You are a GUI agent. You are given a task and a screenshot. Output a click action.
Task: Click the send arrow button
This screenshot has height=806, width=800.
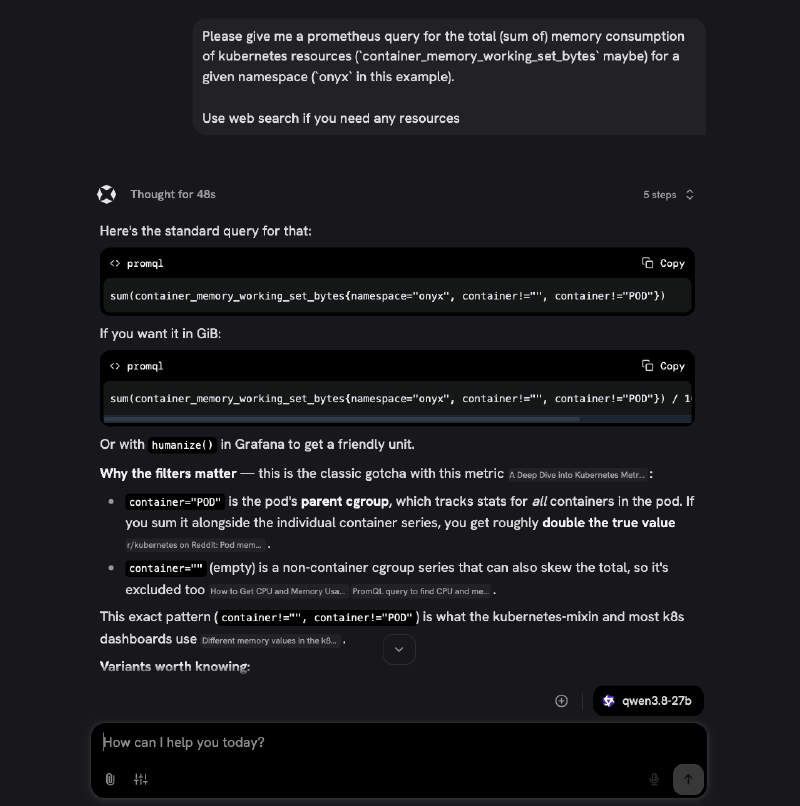coord(688,779)
